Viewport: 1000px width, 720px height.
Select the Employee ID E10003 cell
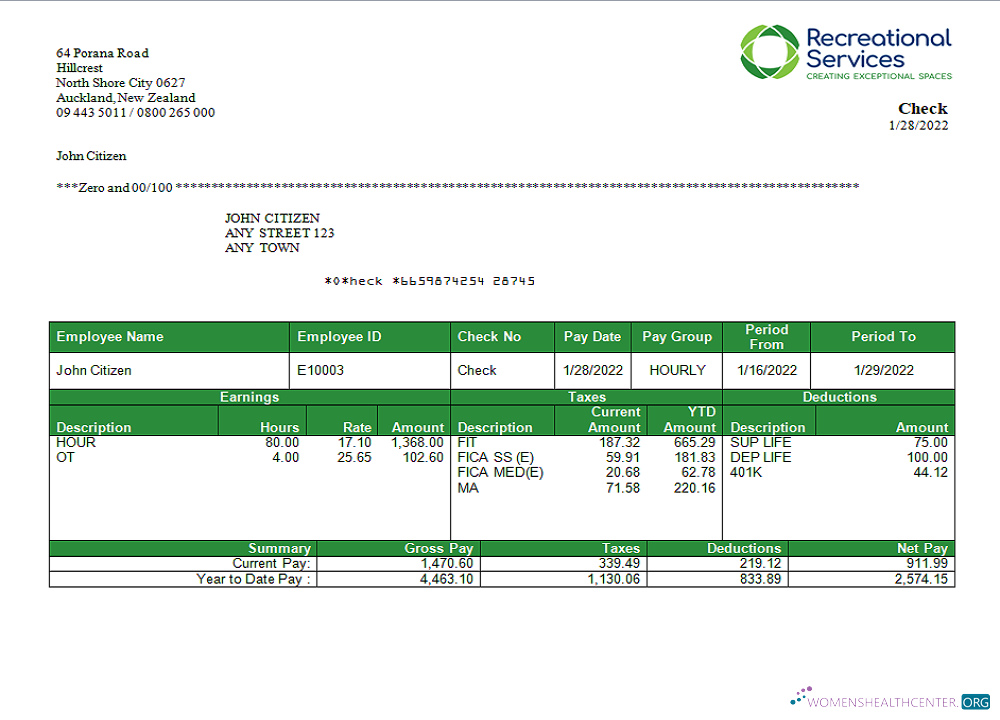tap(320, 370)
